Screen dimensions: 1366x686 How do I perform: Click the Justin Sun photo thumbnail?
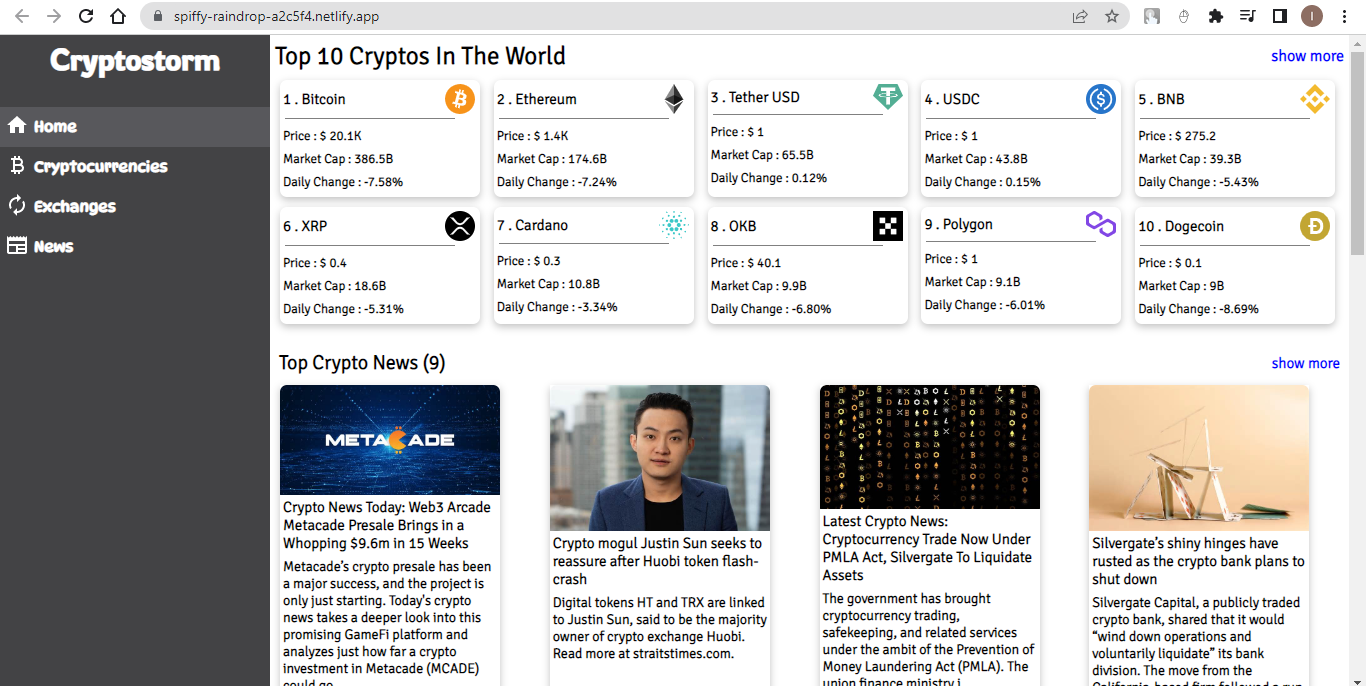pyautogui.click(x=660, y=458)
